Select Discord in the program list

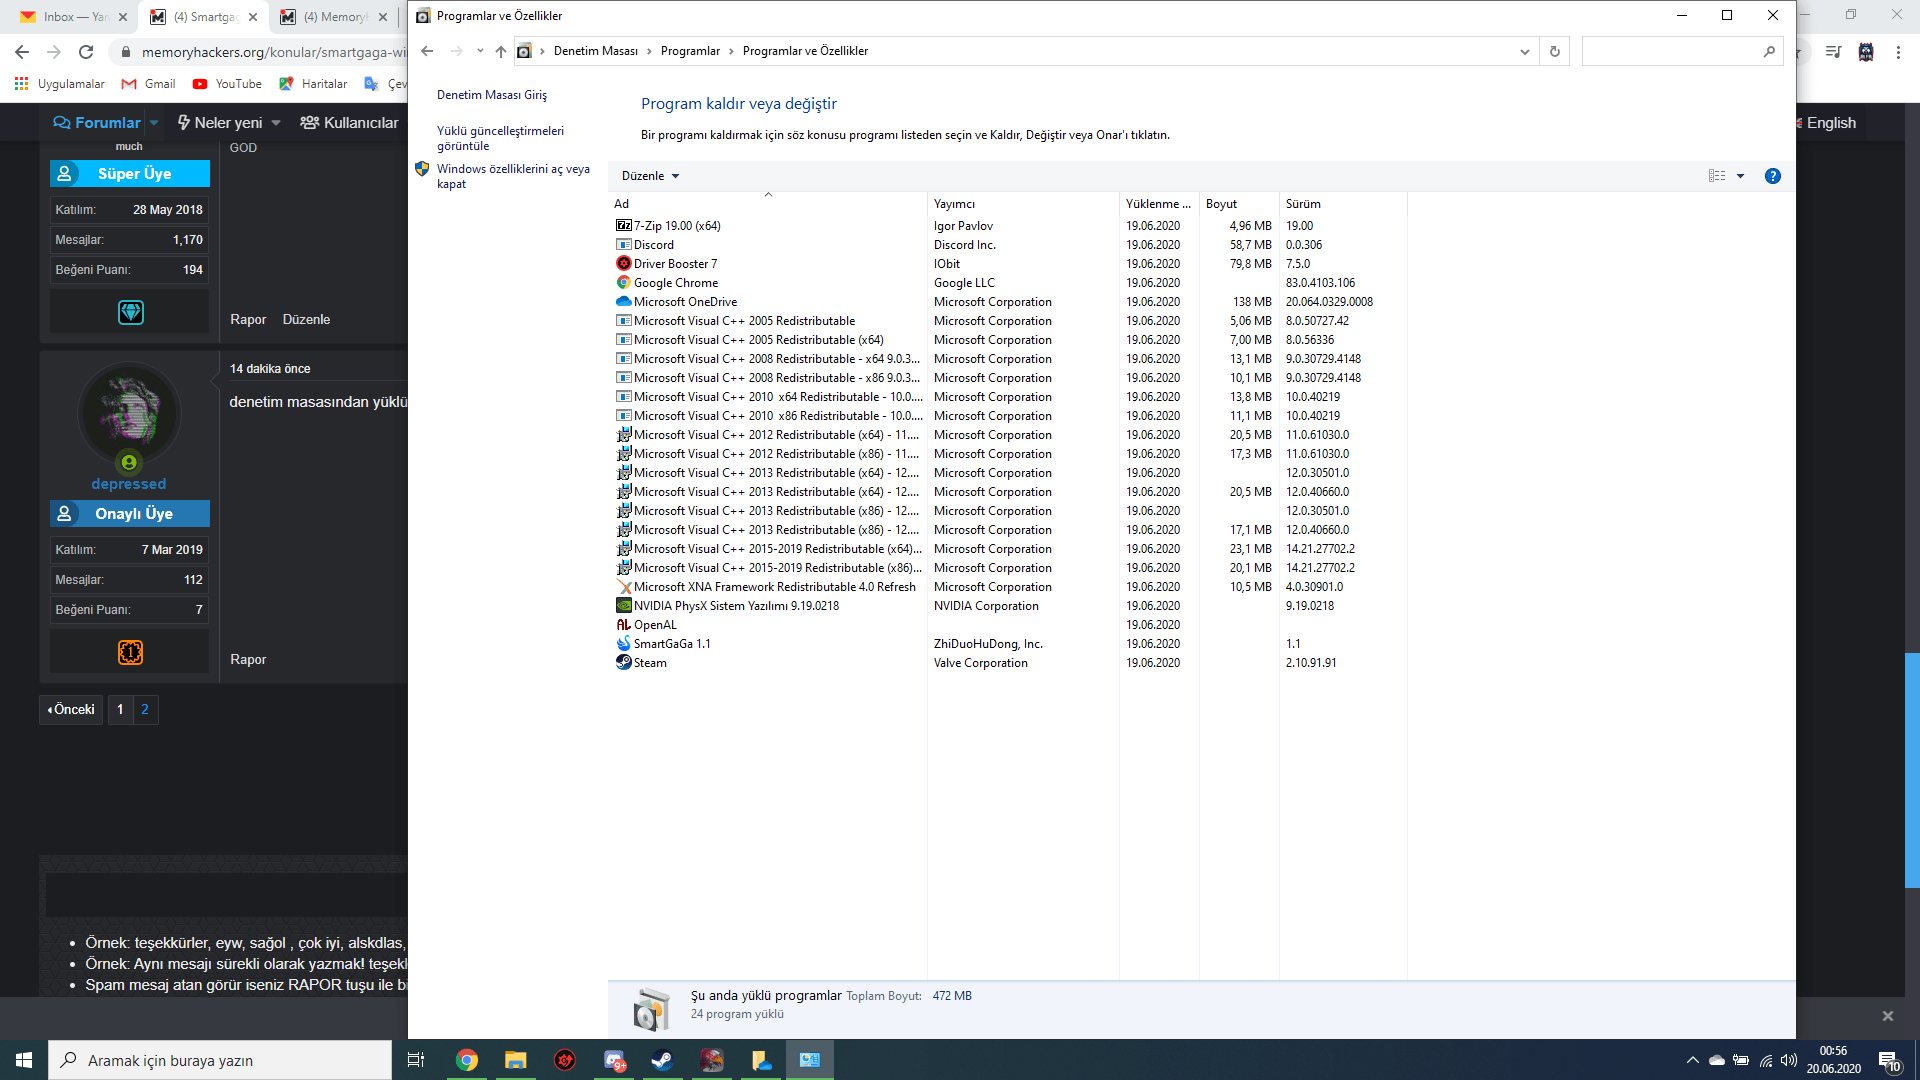(x=654, y=245)
